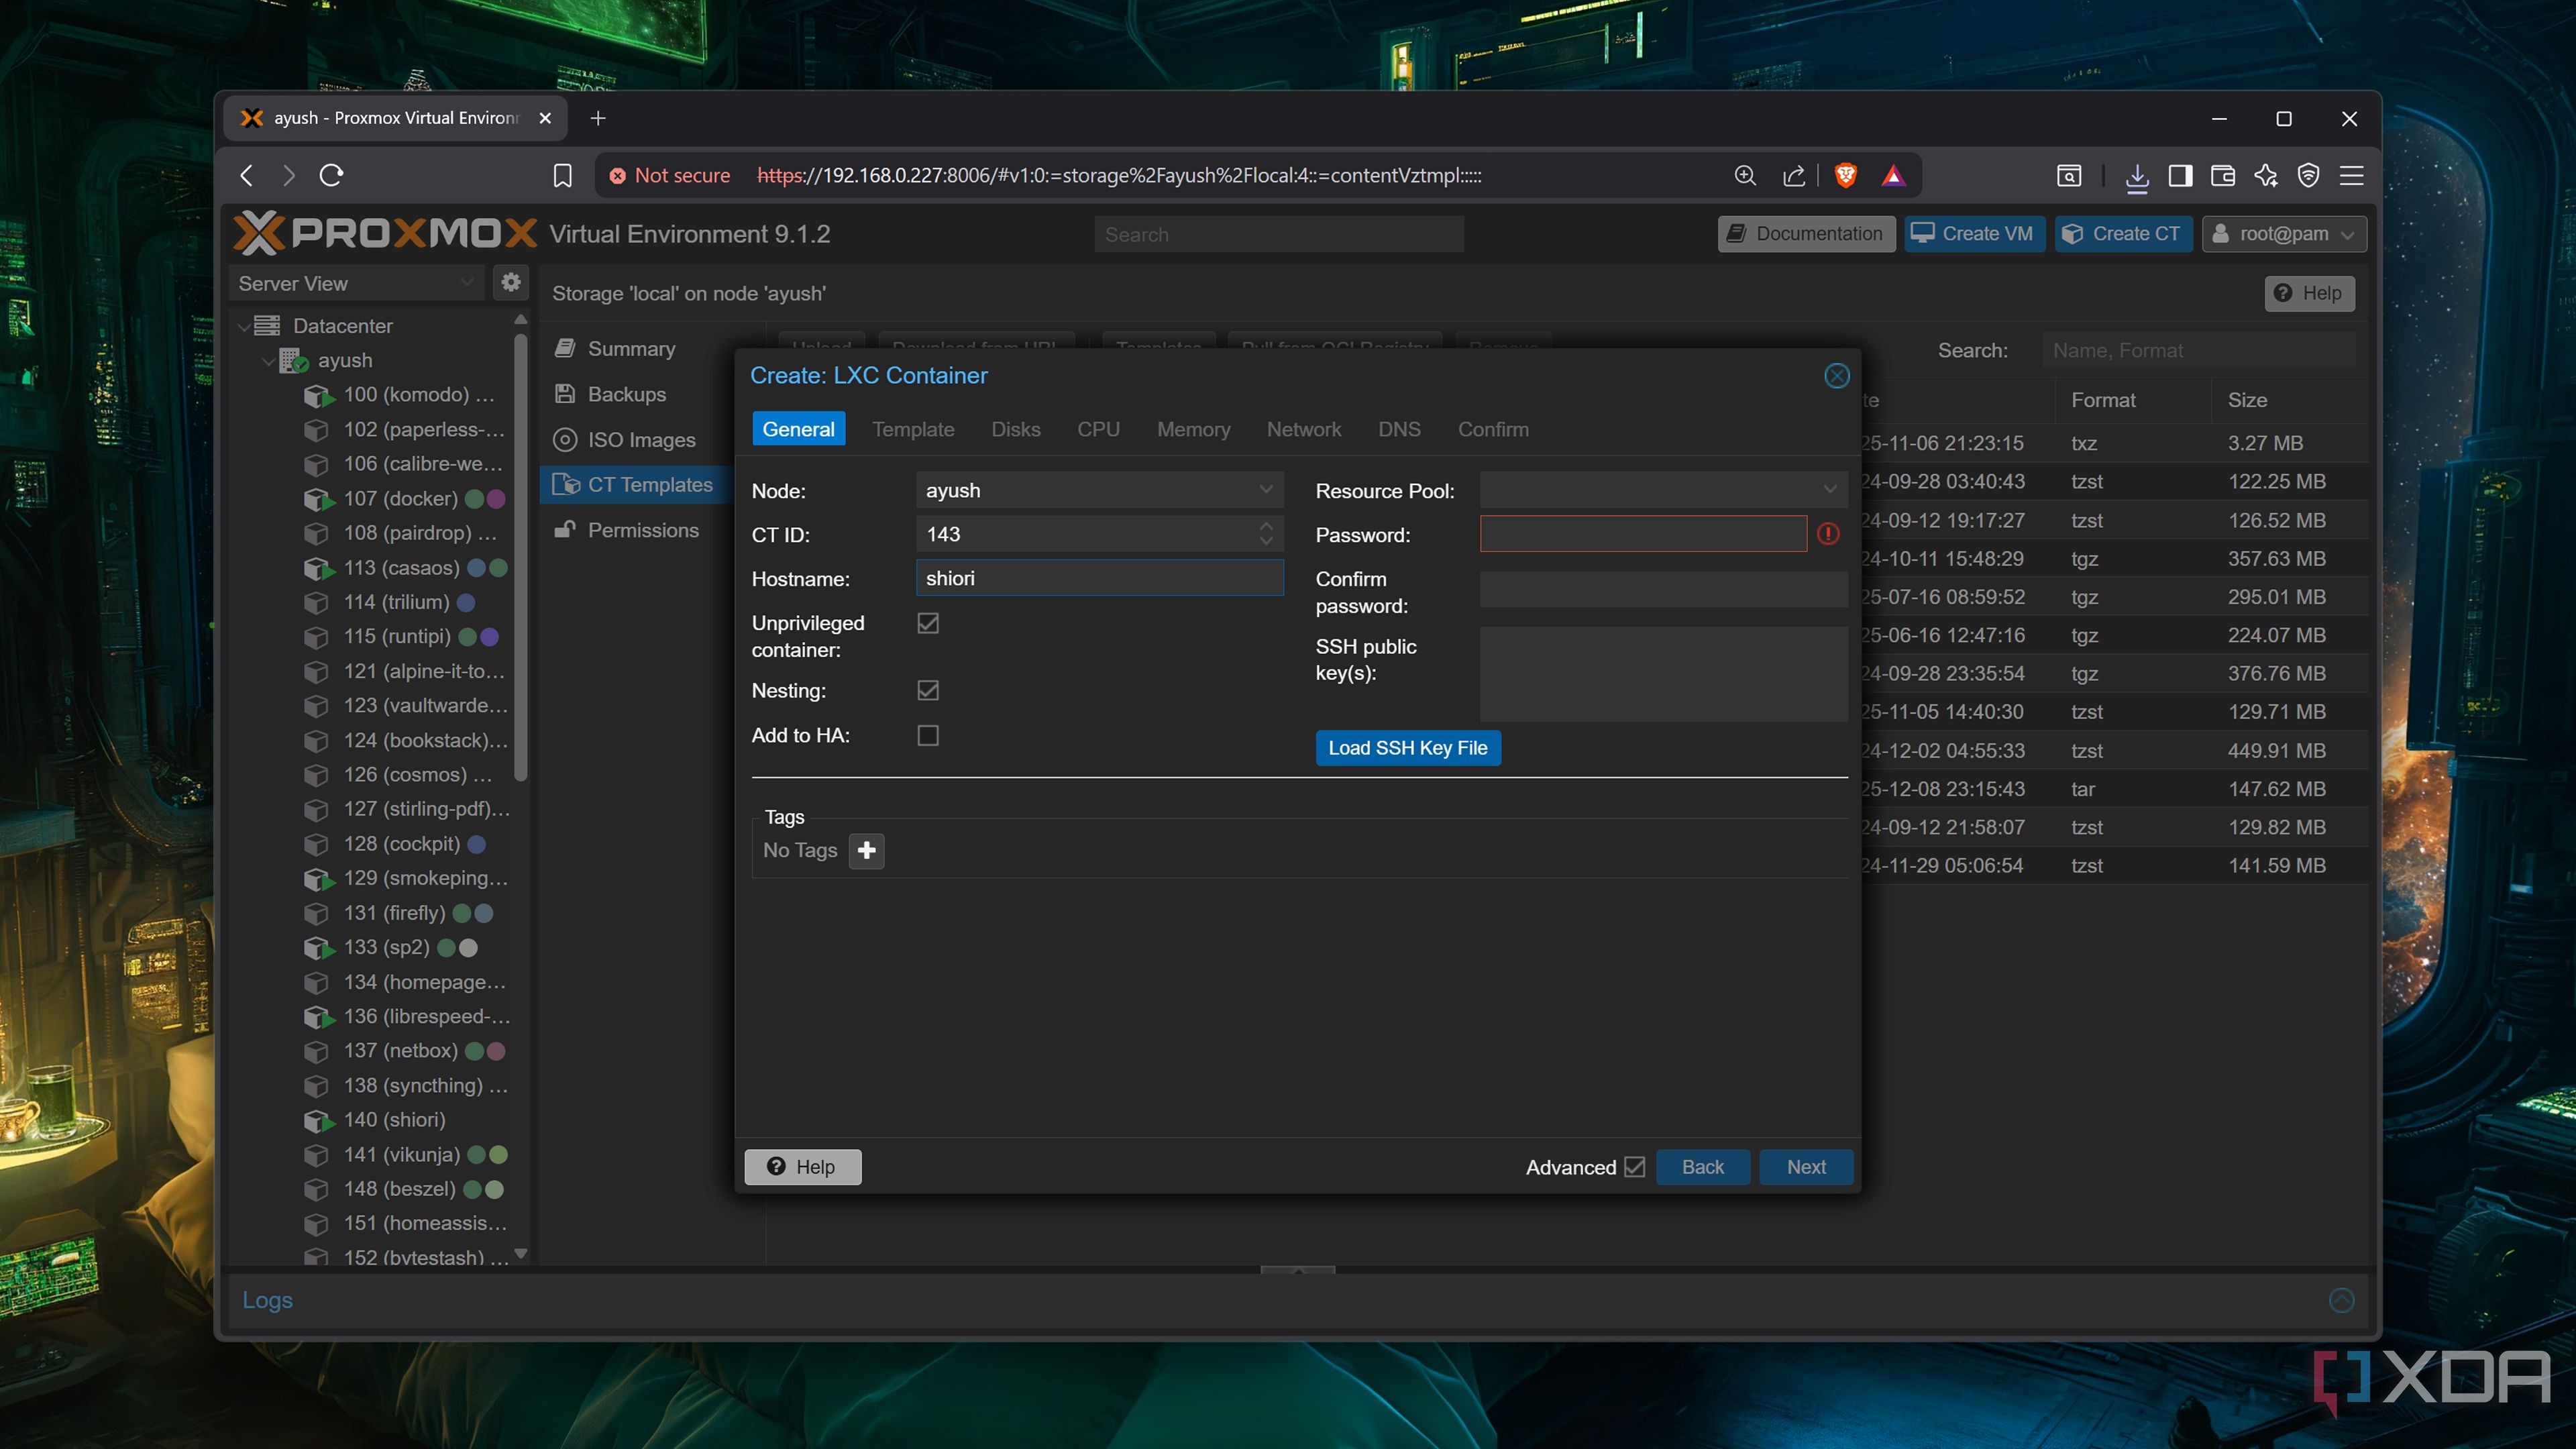Expand the Logs panel arrow icon
This screenshot has width=2576, height=1449.
click(x=2341, y=1300)
